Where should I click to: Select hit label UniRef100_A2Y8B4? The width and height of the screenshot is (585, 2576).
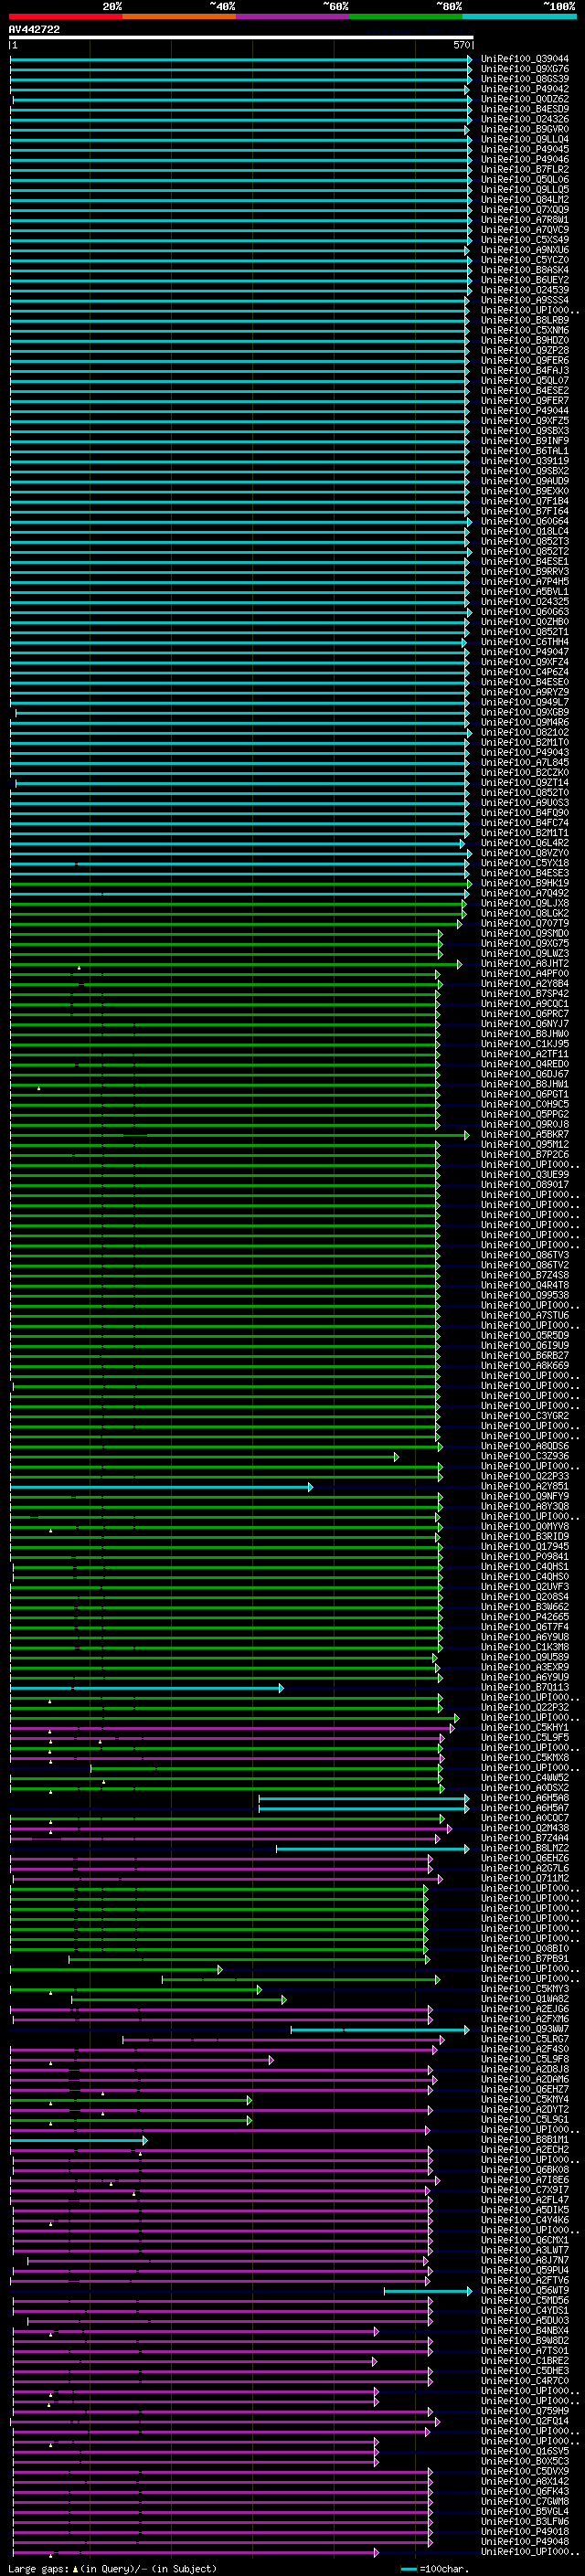[524, 983]
